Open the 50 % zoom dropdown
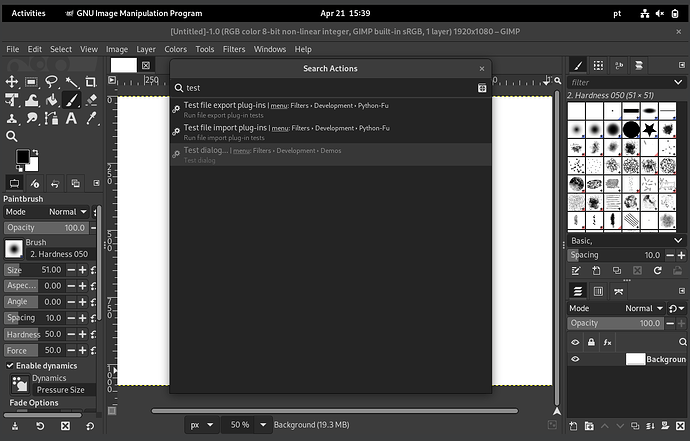The height and width of the screenshot is (441, 690). pos(263,425)
